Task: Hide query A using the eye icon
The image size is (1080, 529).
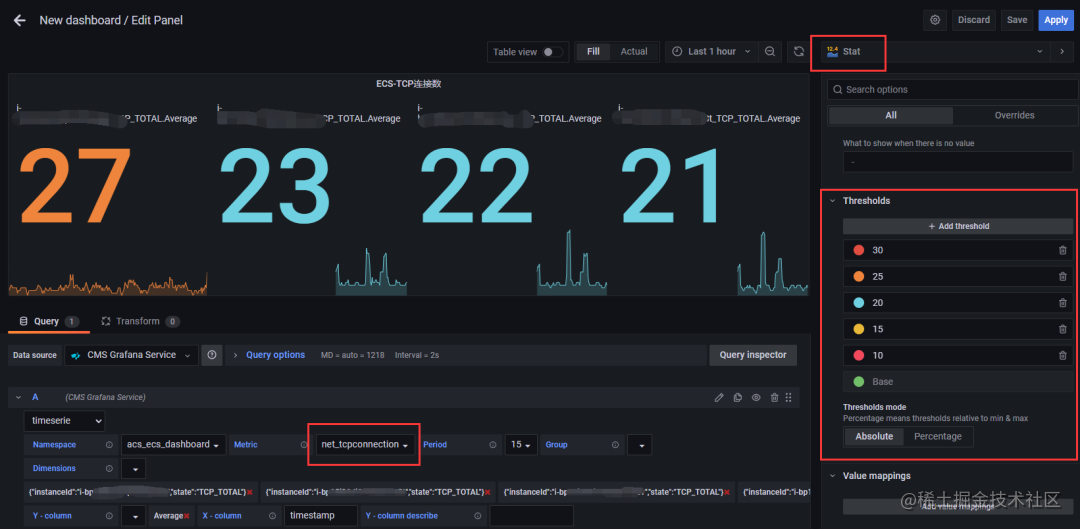Action: 756,397
